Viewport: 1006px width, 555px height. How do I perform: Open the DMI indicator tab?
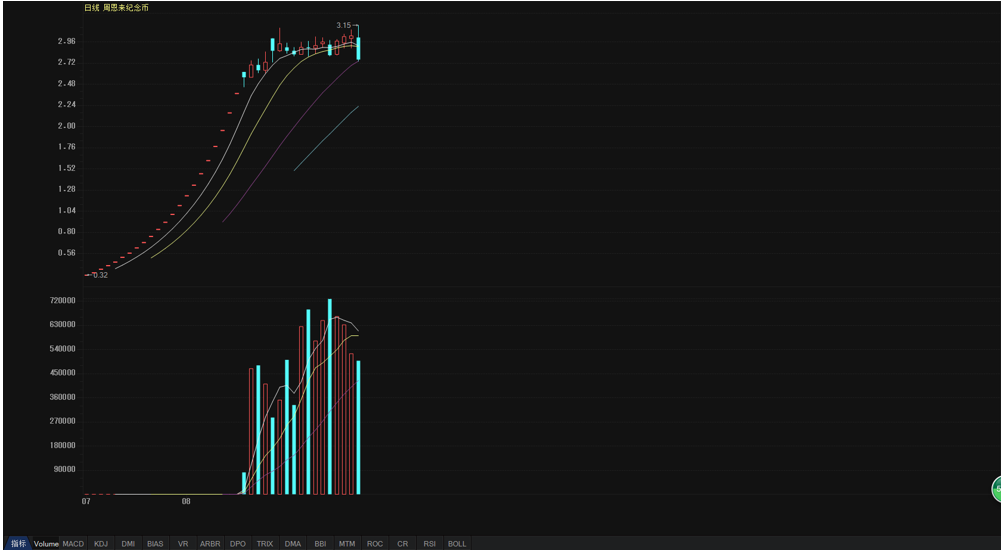pos(128,544)
